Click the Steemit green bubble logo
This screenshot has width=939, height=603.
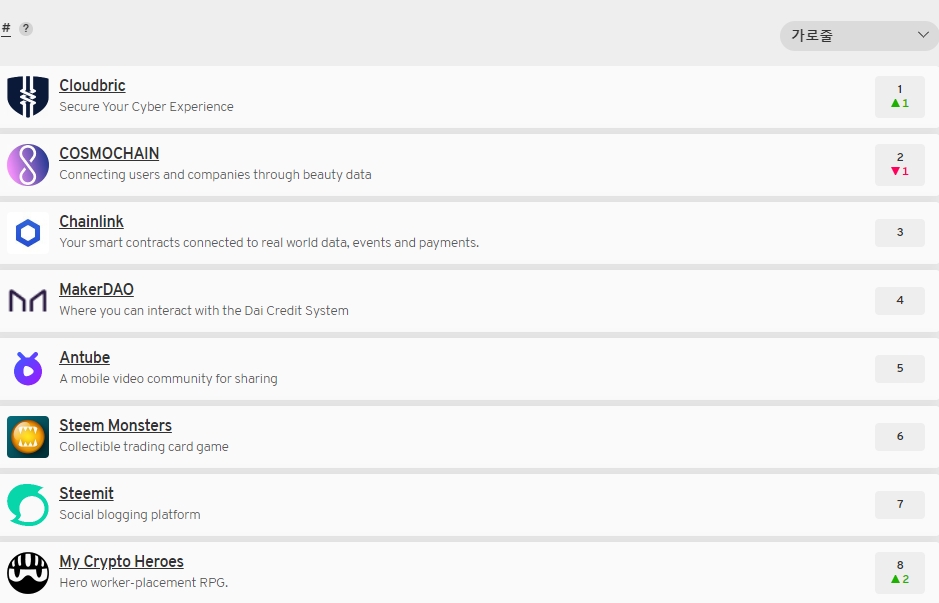tap(28, 505)
